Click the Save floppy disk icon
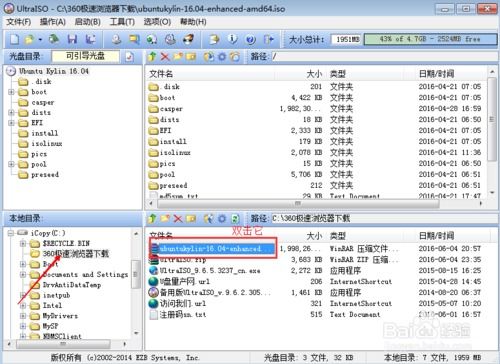500x364 pixels. pyautogui.click(x=72, y=39)
